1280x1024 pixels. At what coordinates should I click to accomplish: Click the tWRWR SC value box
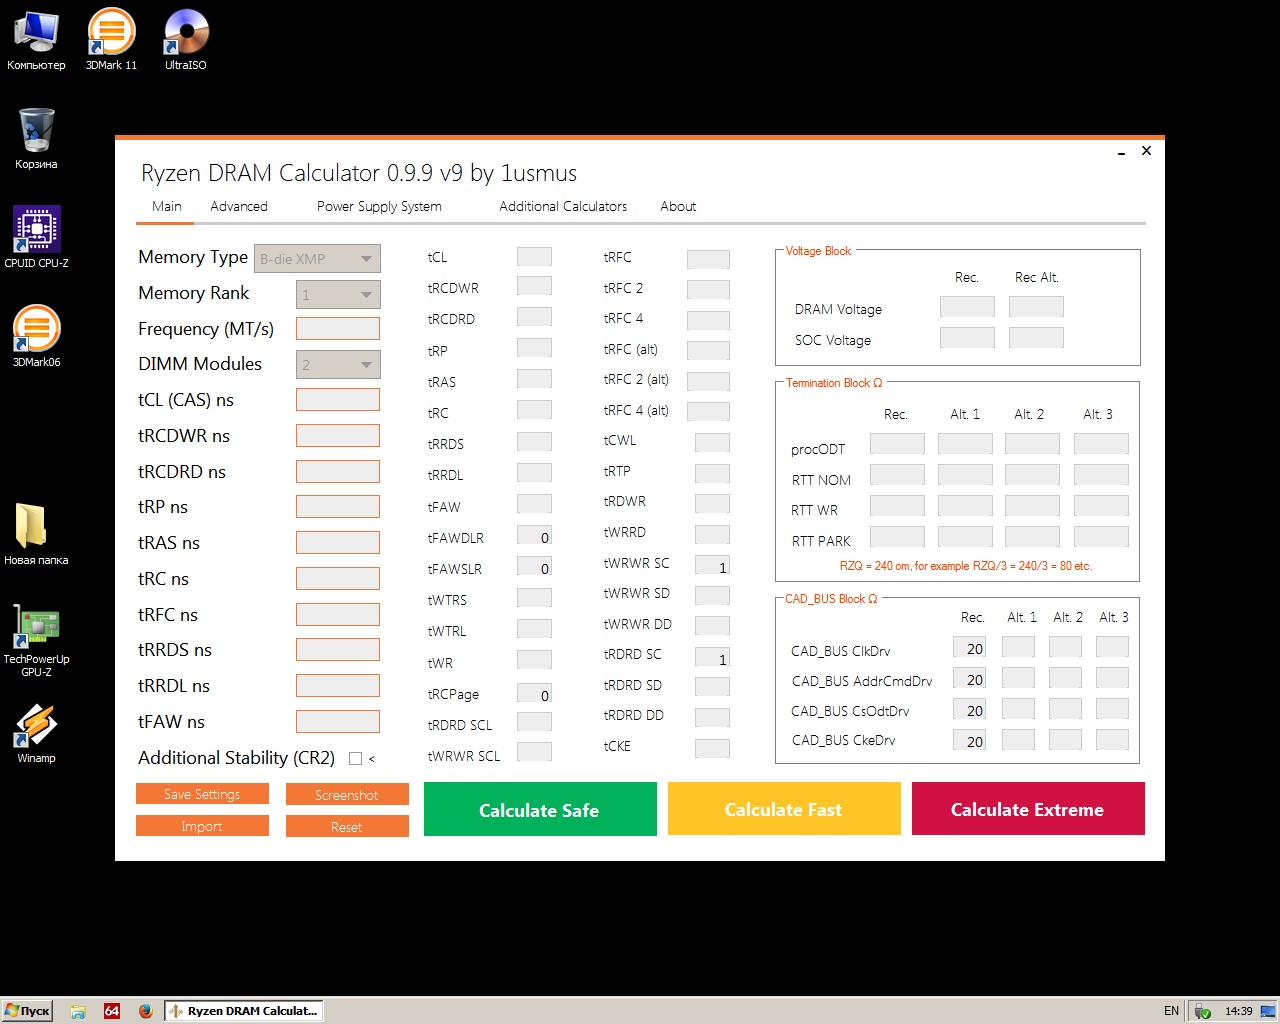pos(712,566)
